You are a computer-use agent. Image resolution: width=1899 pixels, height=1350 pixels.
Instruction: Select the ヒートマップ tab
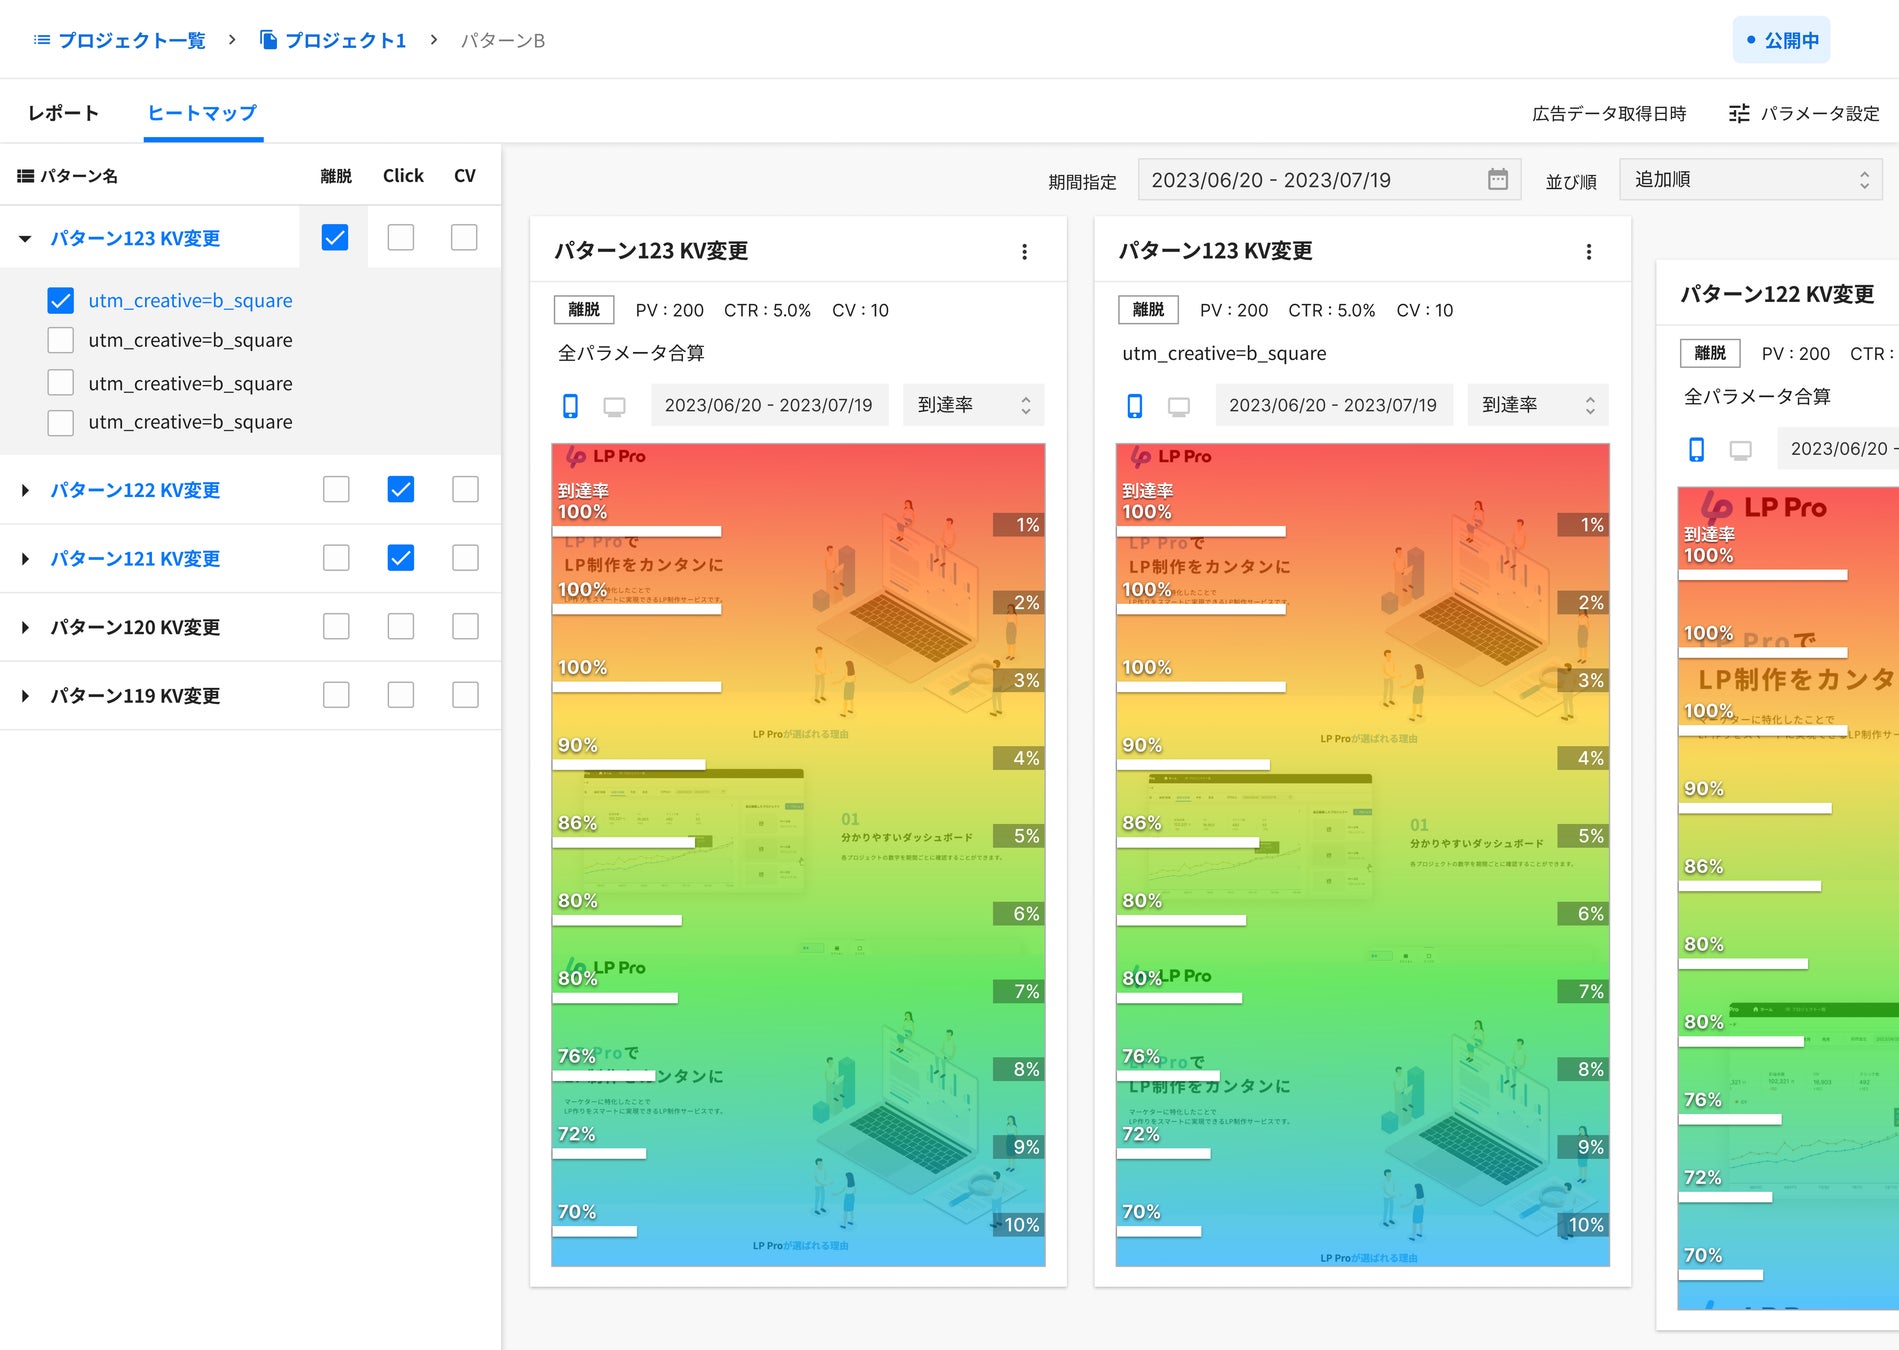click(x=202, y=113)
